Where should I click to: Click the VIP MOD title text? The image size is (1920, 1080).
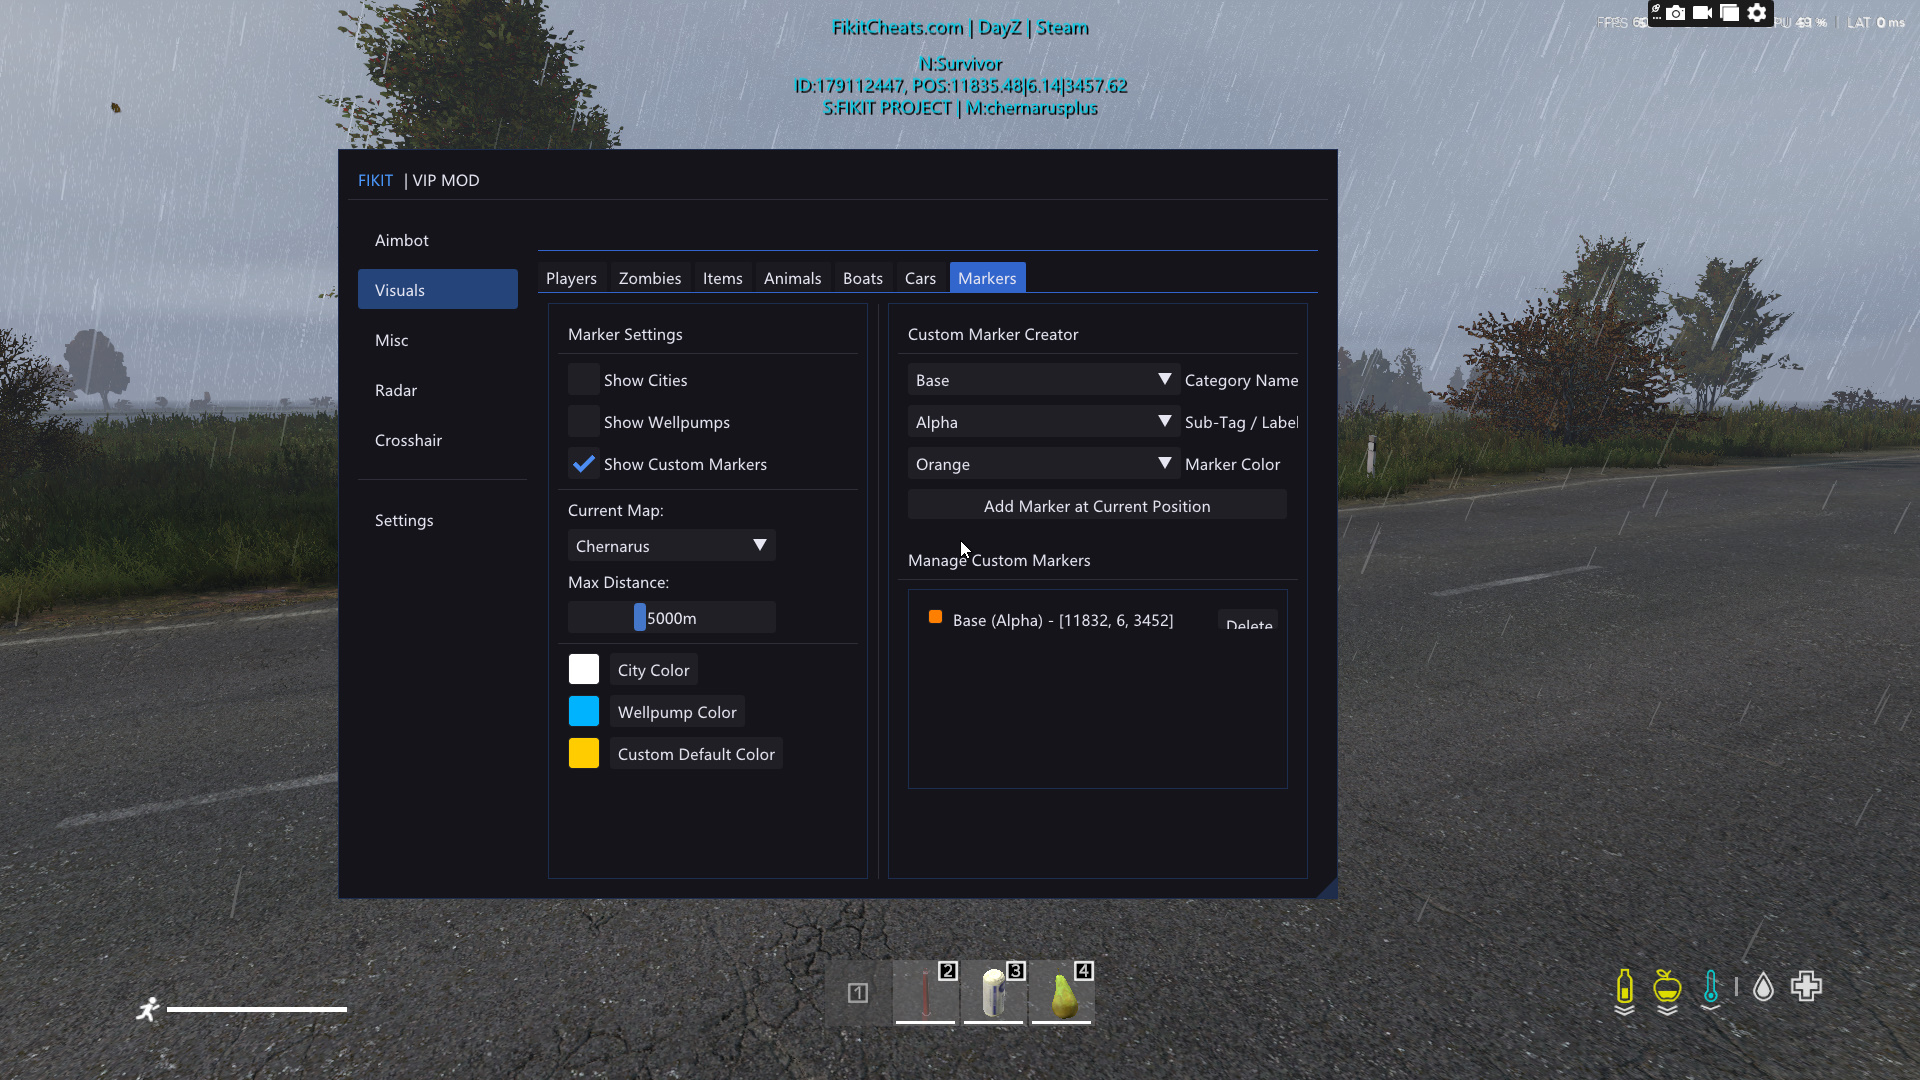(446, 180)
